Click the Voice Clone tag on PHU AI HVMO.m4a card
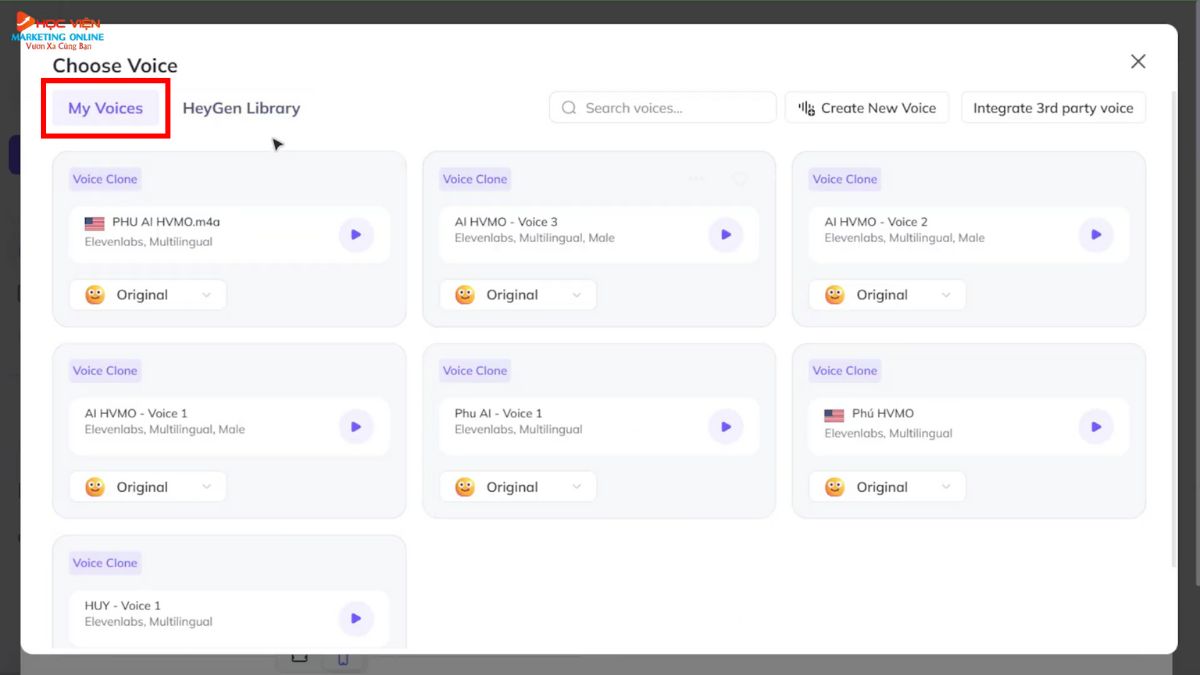The width and height of the screenshot is (1200, 675). point(105,179)
